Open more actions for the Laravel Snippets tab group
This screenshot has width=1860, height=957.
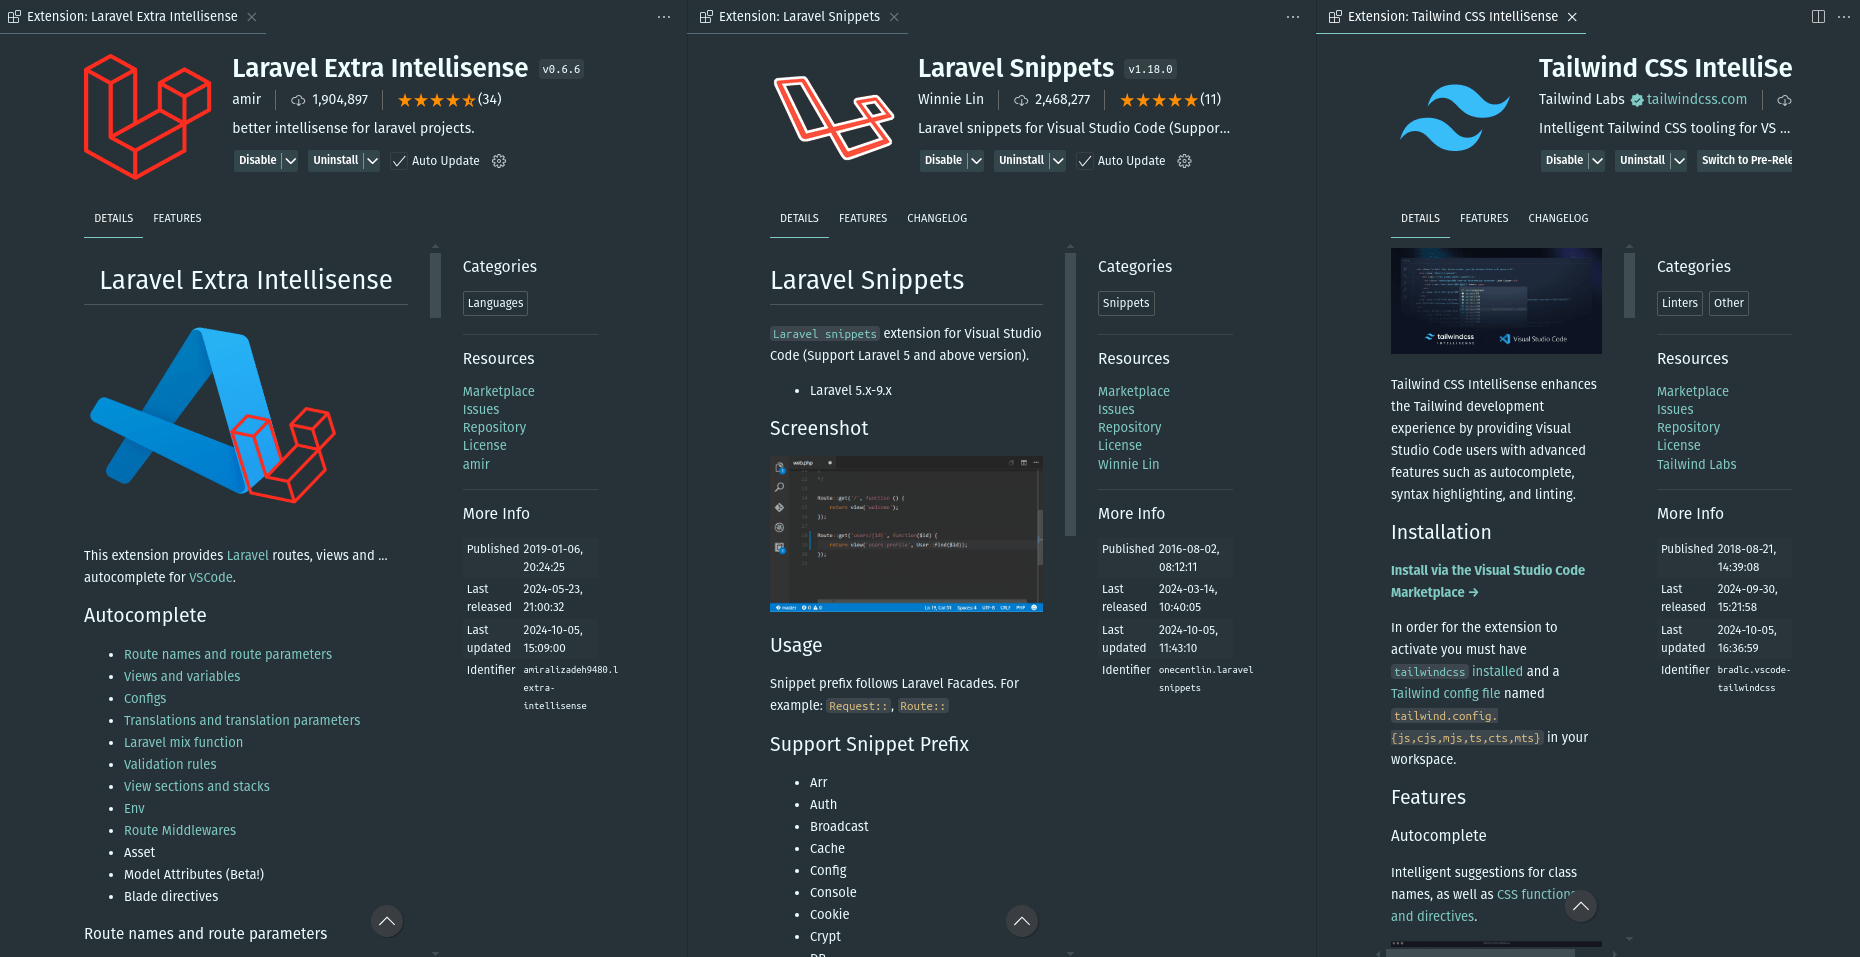[x=1293, y=17]
